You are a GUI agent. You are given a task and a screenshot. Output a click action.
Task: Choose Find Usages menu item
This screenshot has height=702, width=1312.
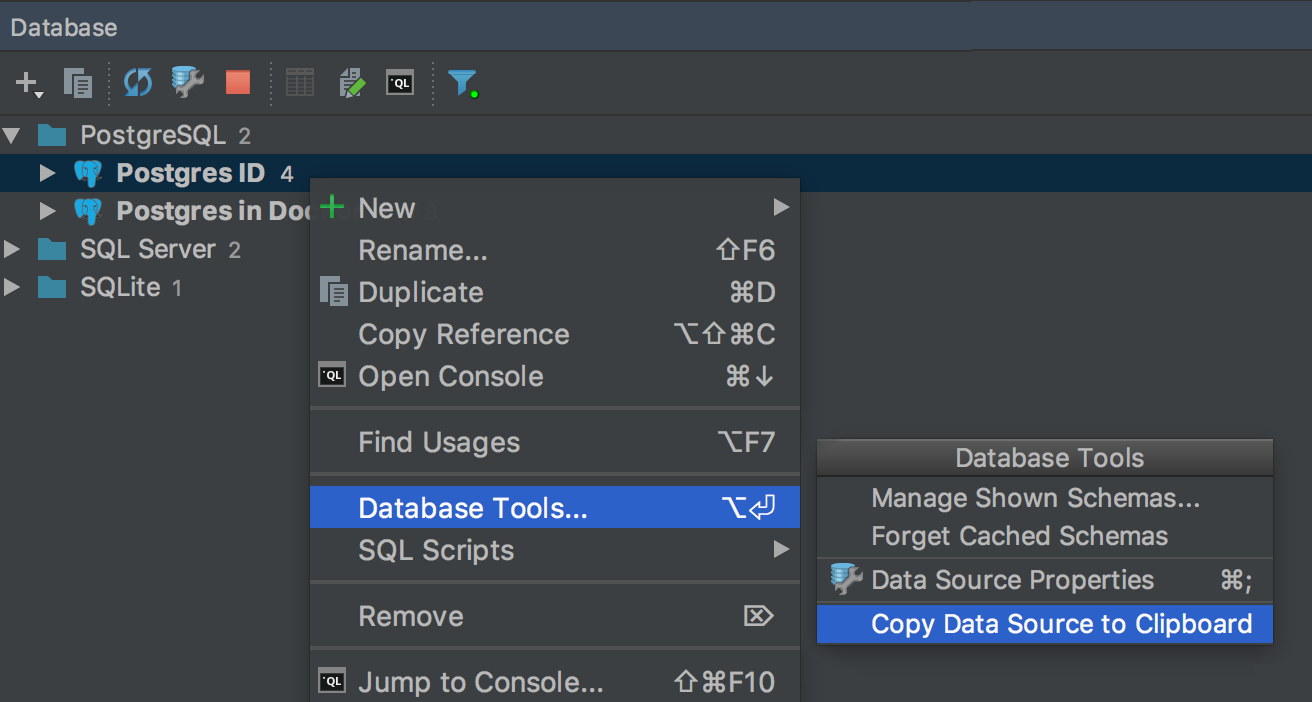pos(555,442)
